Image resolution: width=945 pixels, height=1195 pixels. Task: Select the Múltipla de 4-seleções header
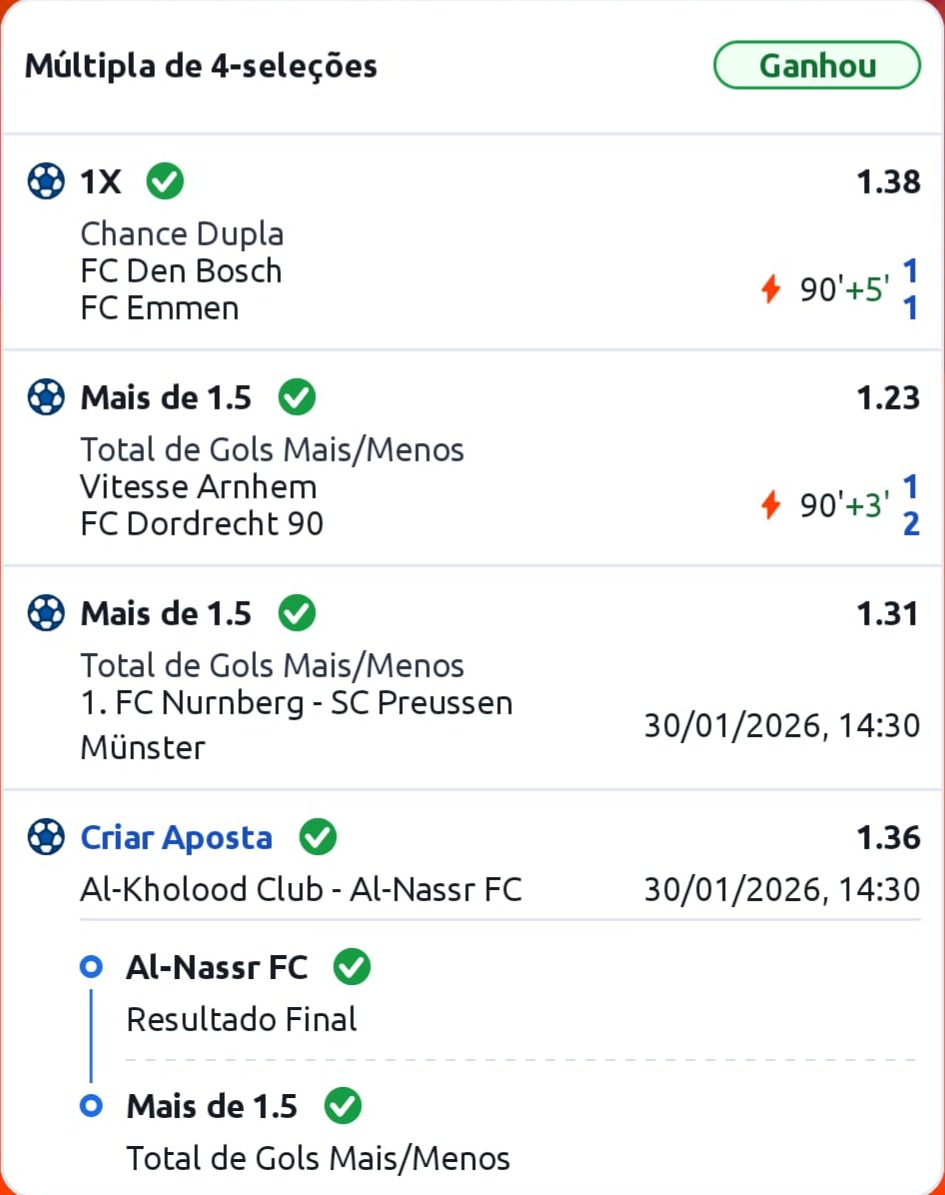pyautogui.click(x=201, y=66)
